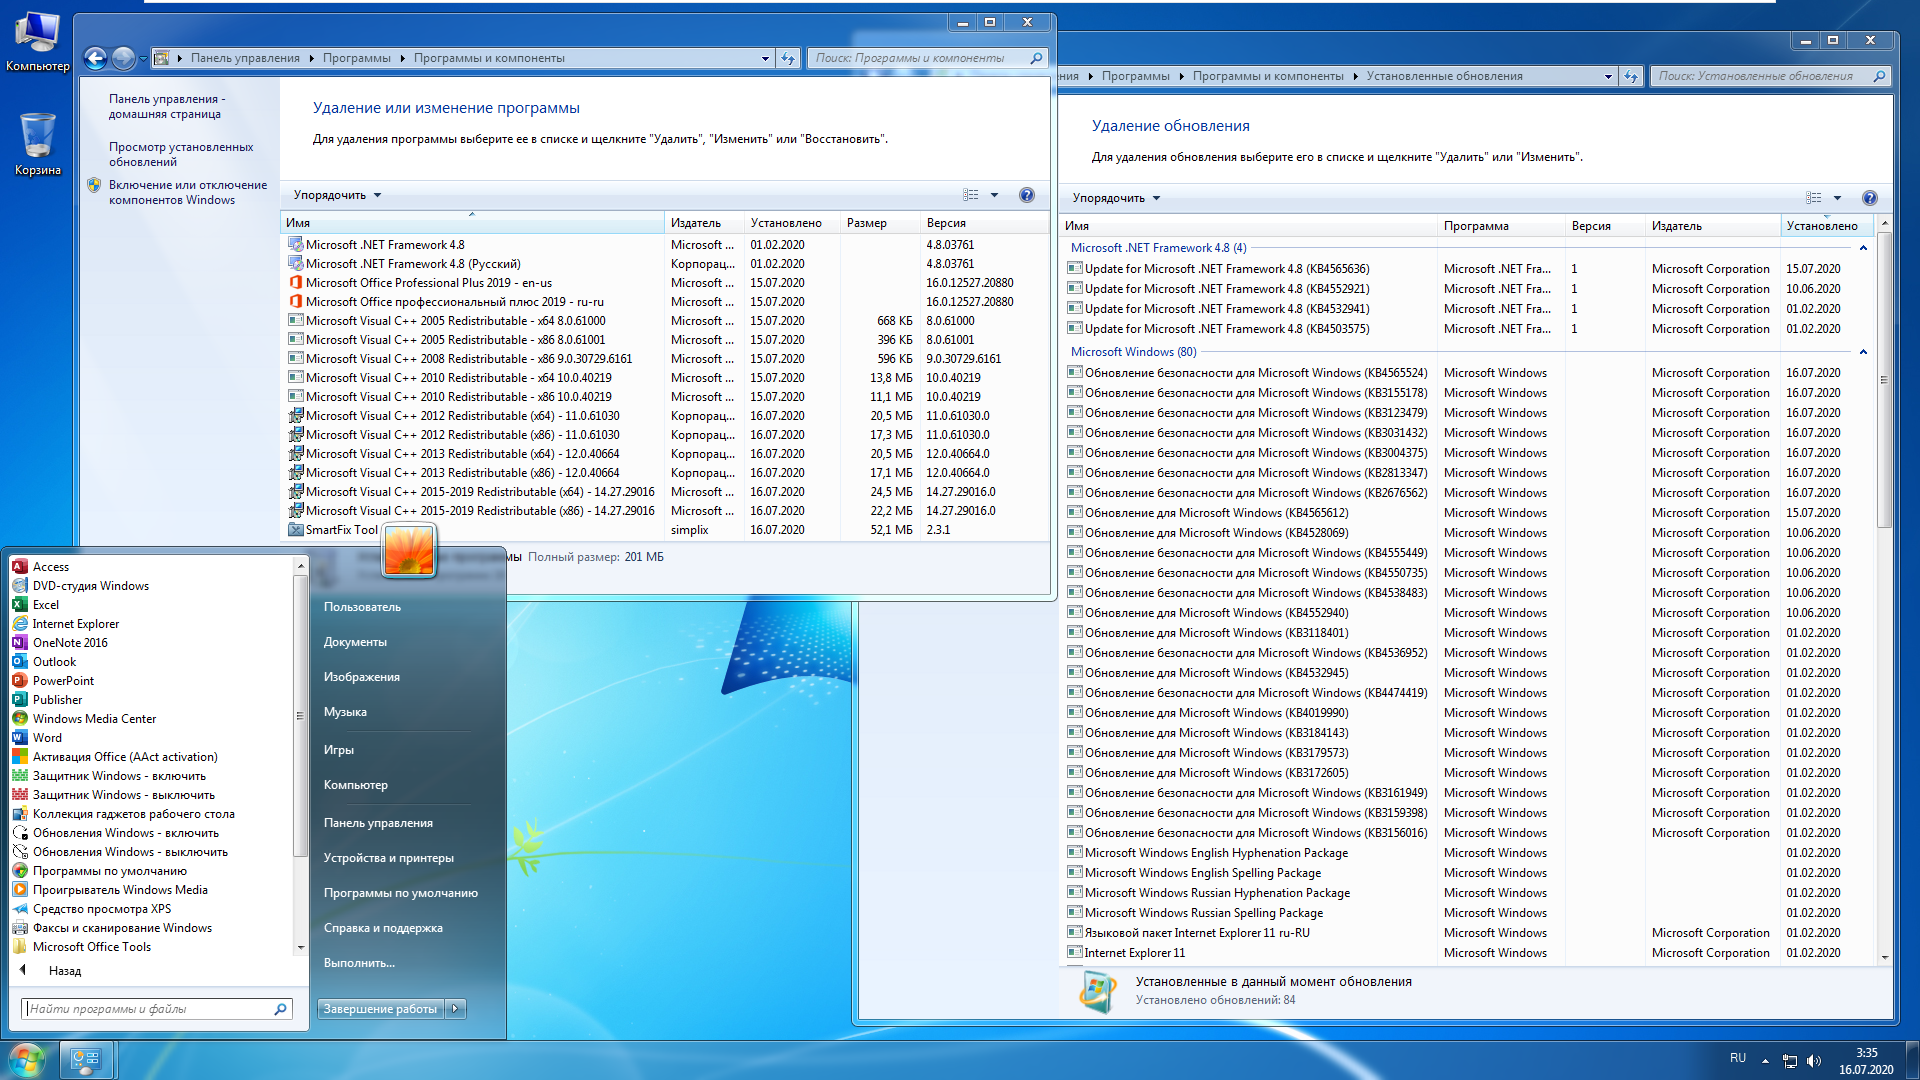
Task: Open Документы in Start menu
Action: [355, 642]
